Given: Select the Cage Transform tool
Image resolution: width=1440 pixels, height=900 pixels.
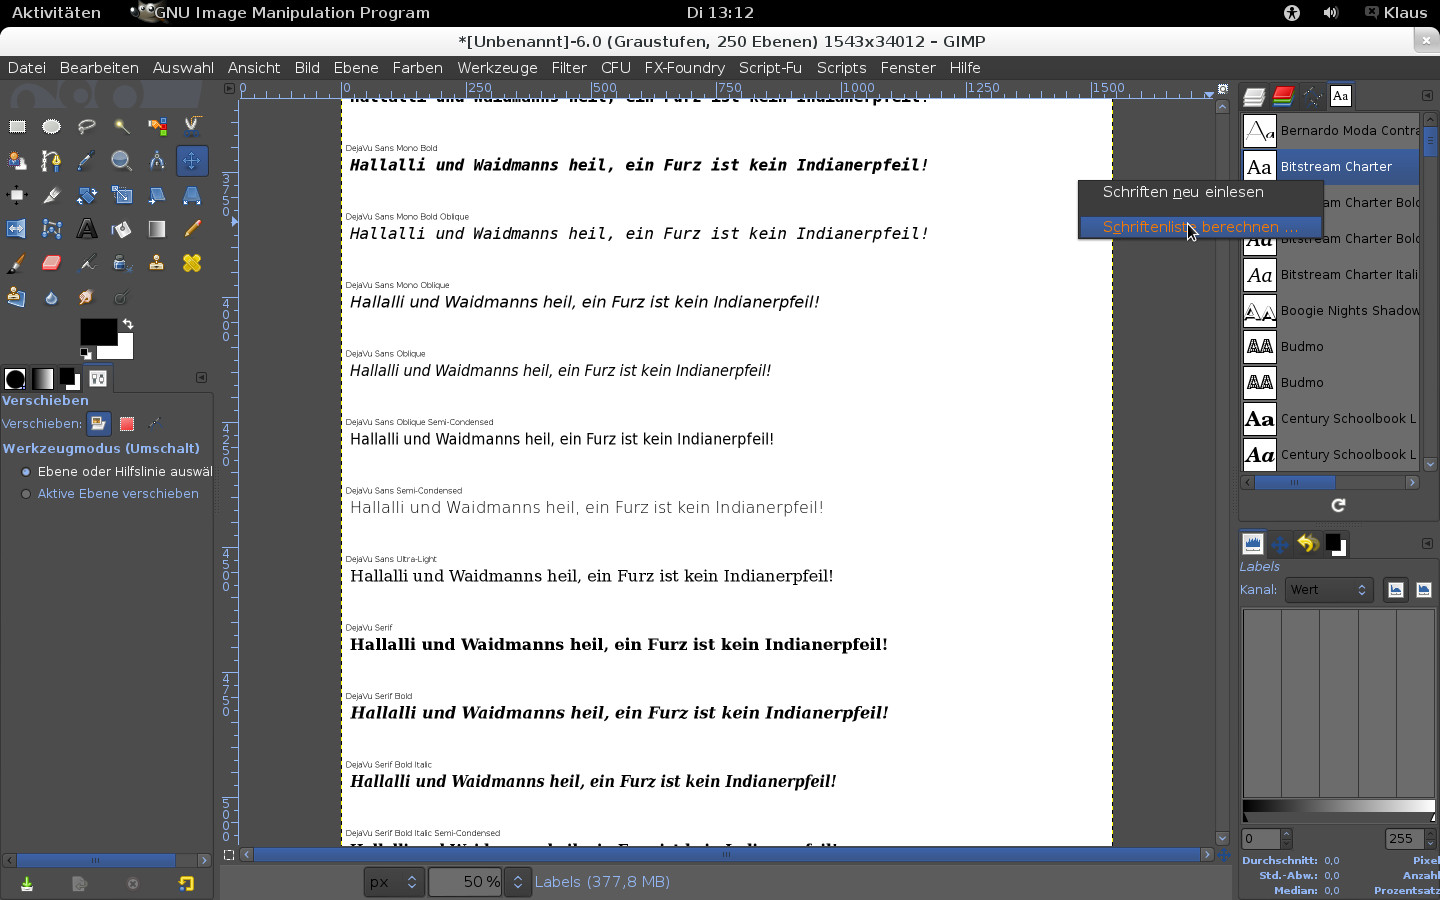Looking at the screenshot, I should point(52,229).
